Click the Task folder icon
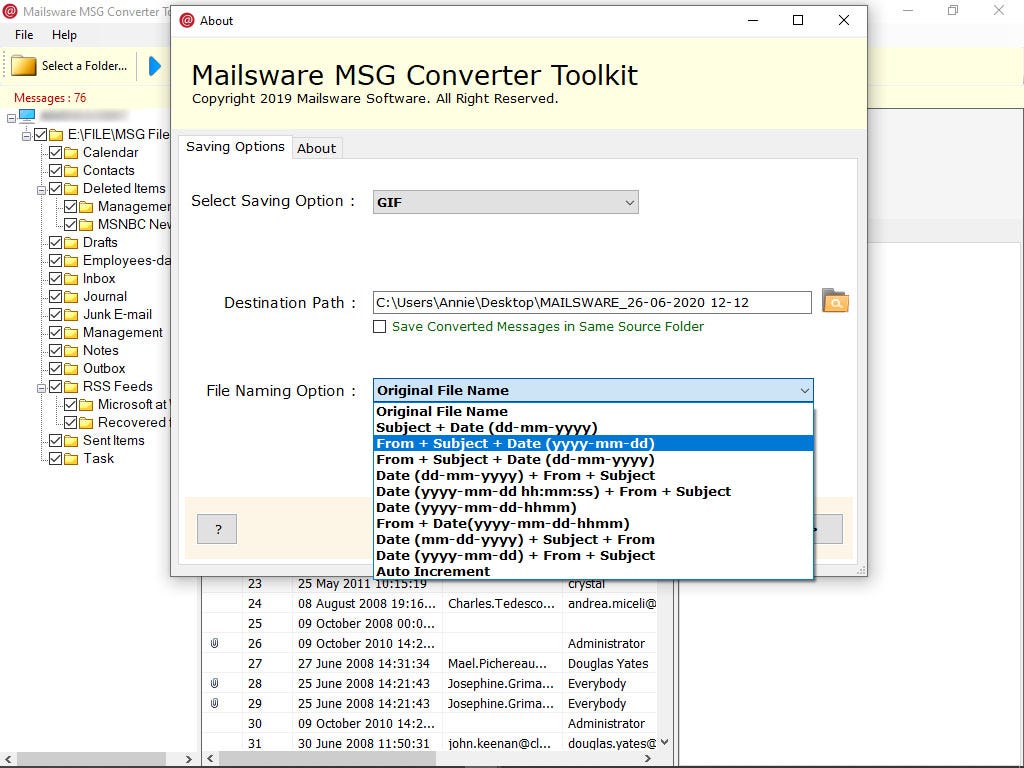 71,459
